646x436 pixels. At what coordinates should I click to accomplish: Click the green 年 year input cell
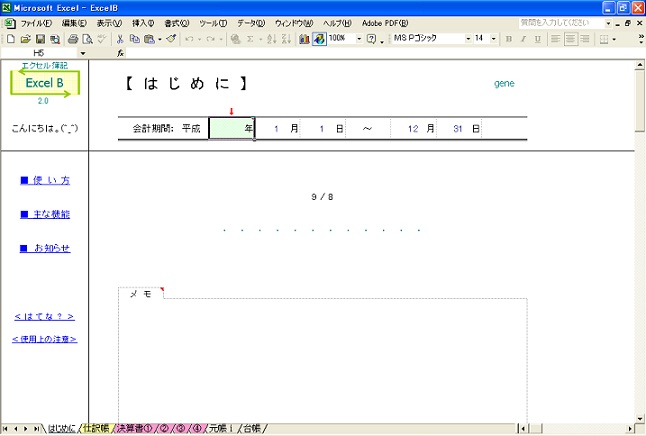pos(232,128)
